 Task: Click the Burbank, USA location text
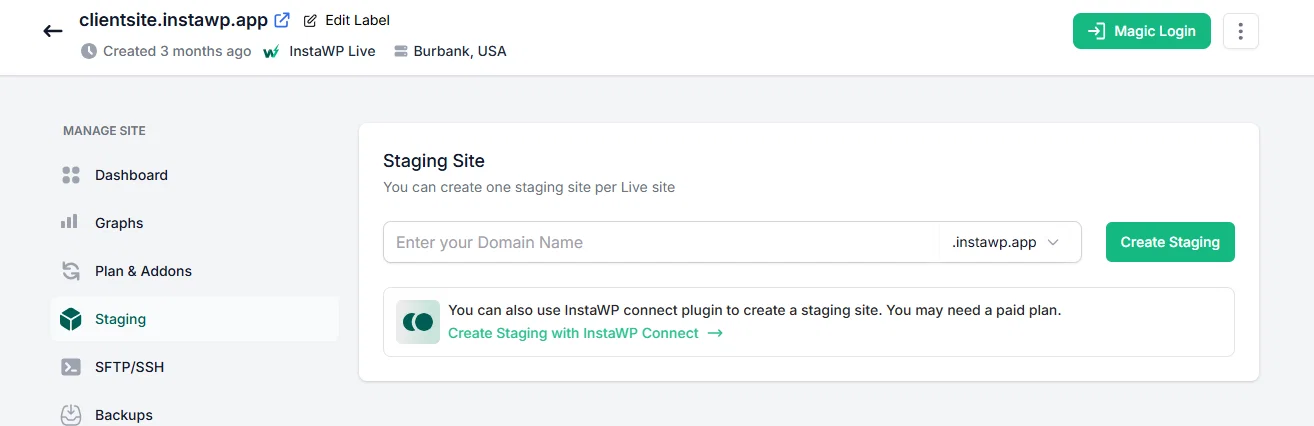click(x=460, y=51)
